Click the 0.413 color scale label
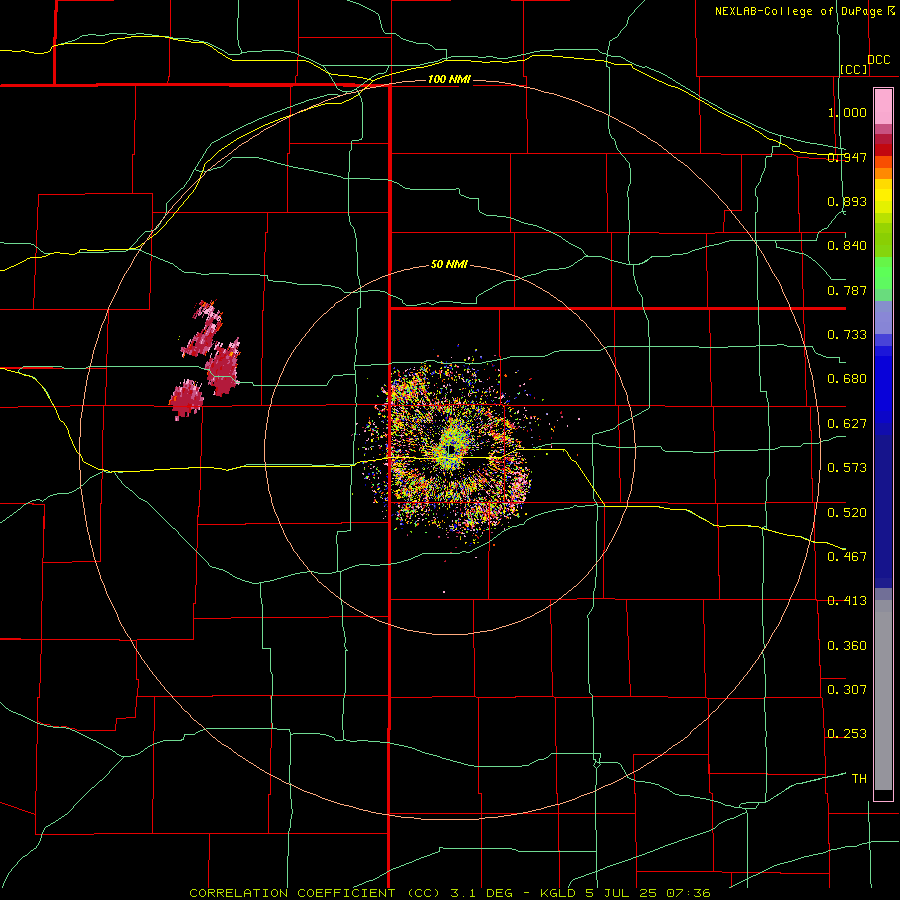900x900 pixels. pyautogui.click(x=847, y=601)
